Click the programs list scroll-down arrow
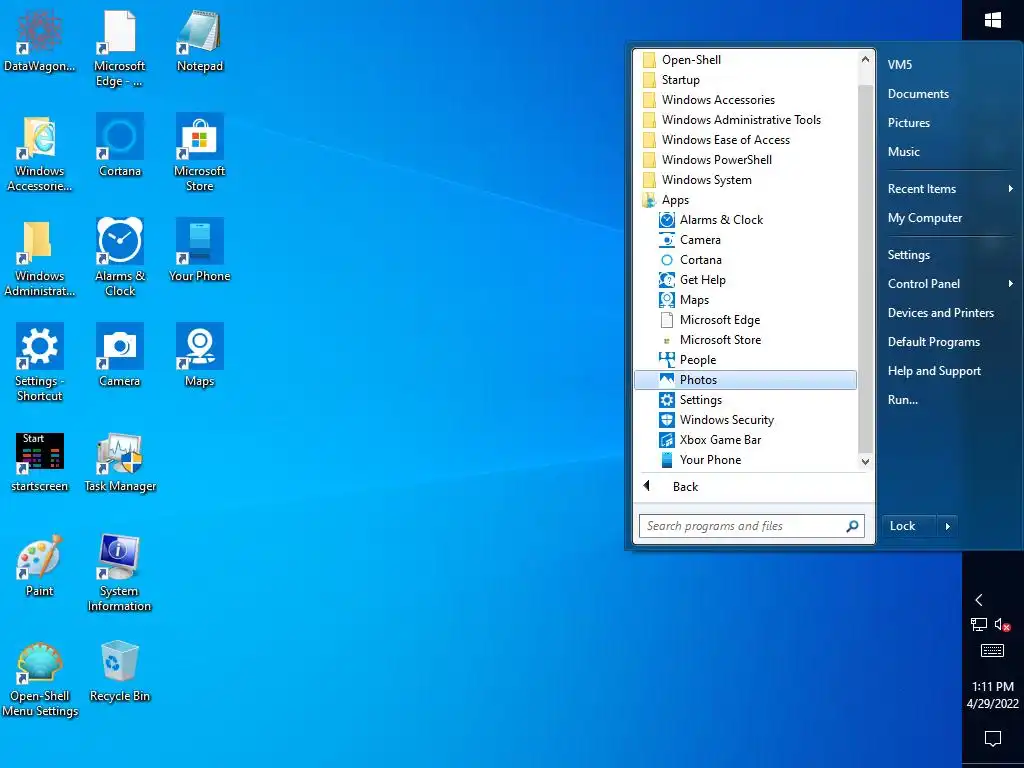This screenshot has height=768, width=1024. click(865, 462)
